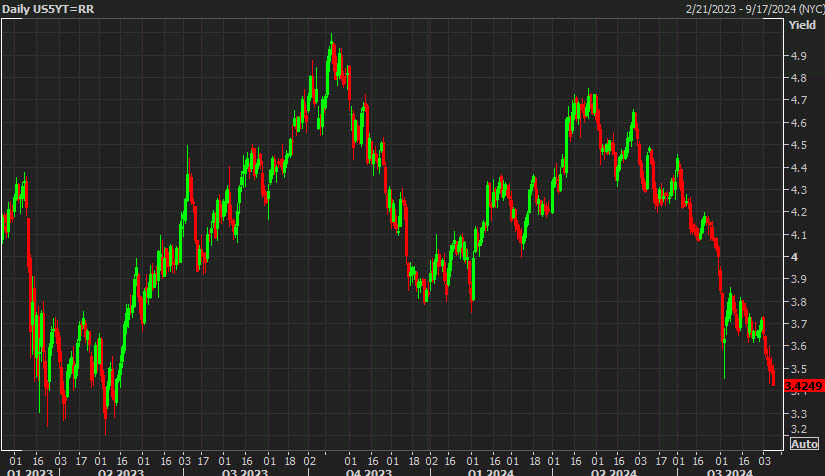Viewport: 825px width, 476px height.
Task: Click the 3.2 yield axis value
Action: (799, 429)
